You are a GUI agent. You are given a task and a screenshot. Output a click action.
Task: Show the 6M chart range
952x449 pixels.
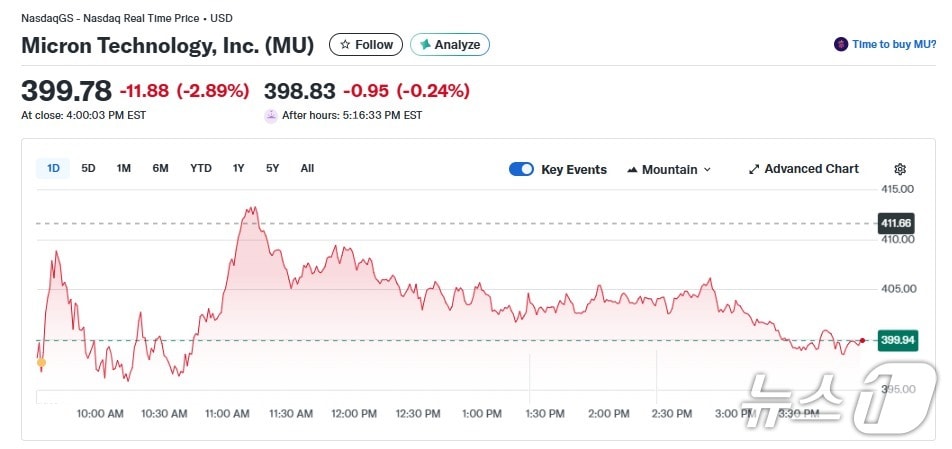[160, 168]
